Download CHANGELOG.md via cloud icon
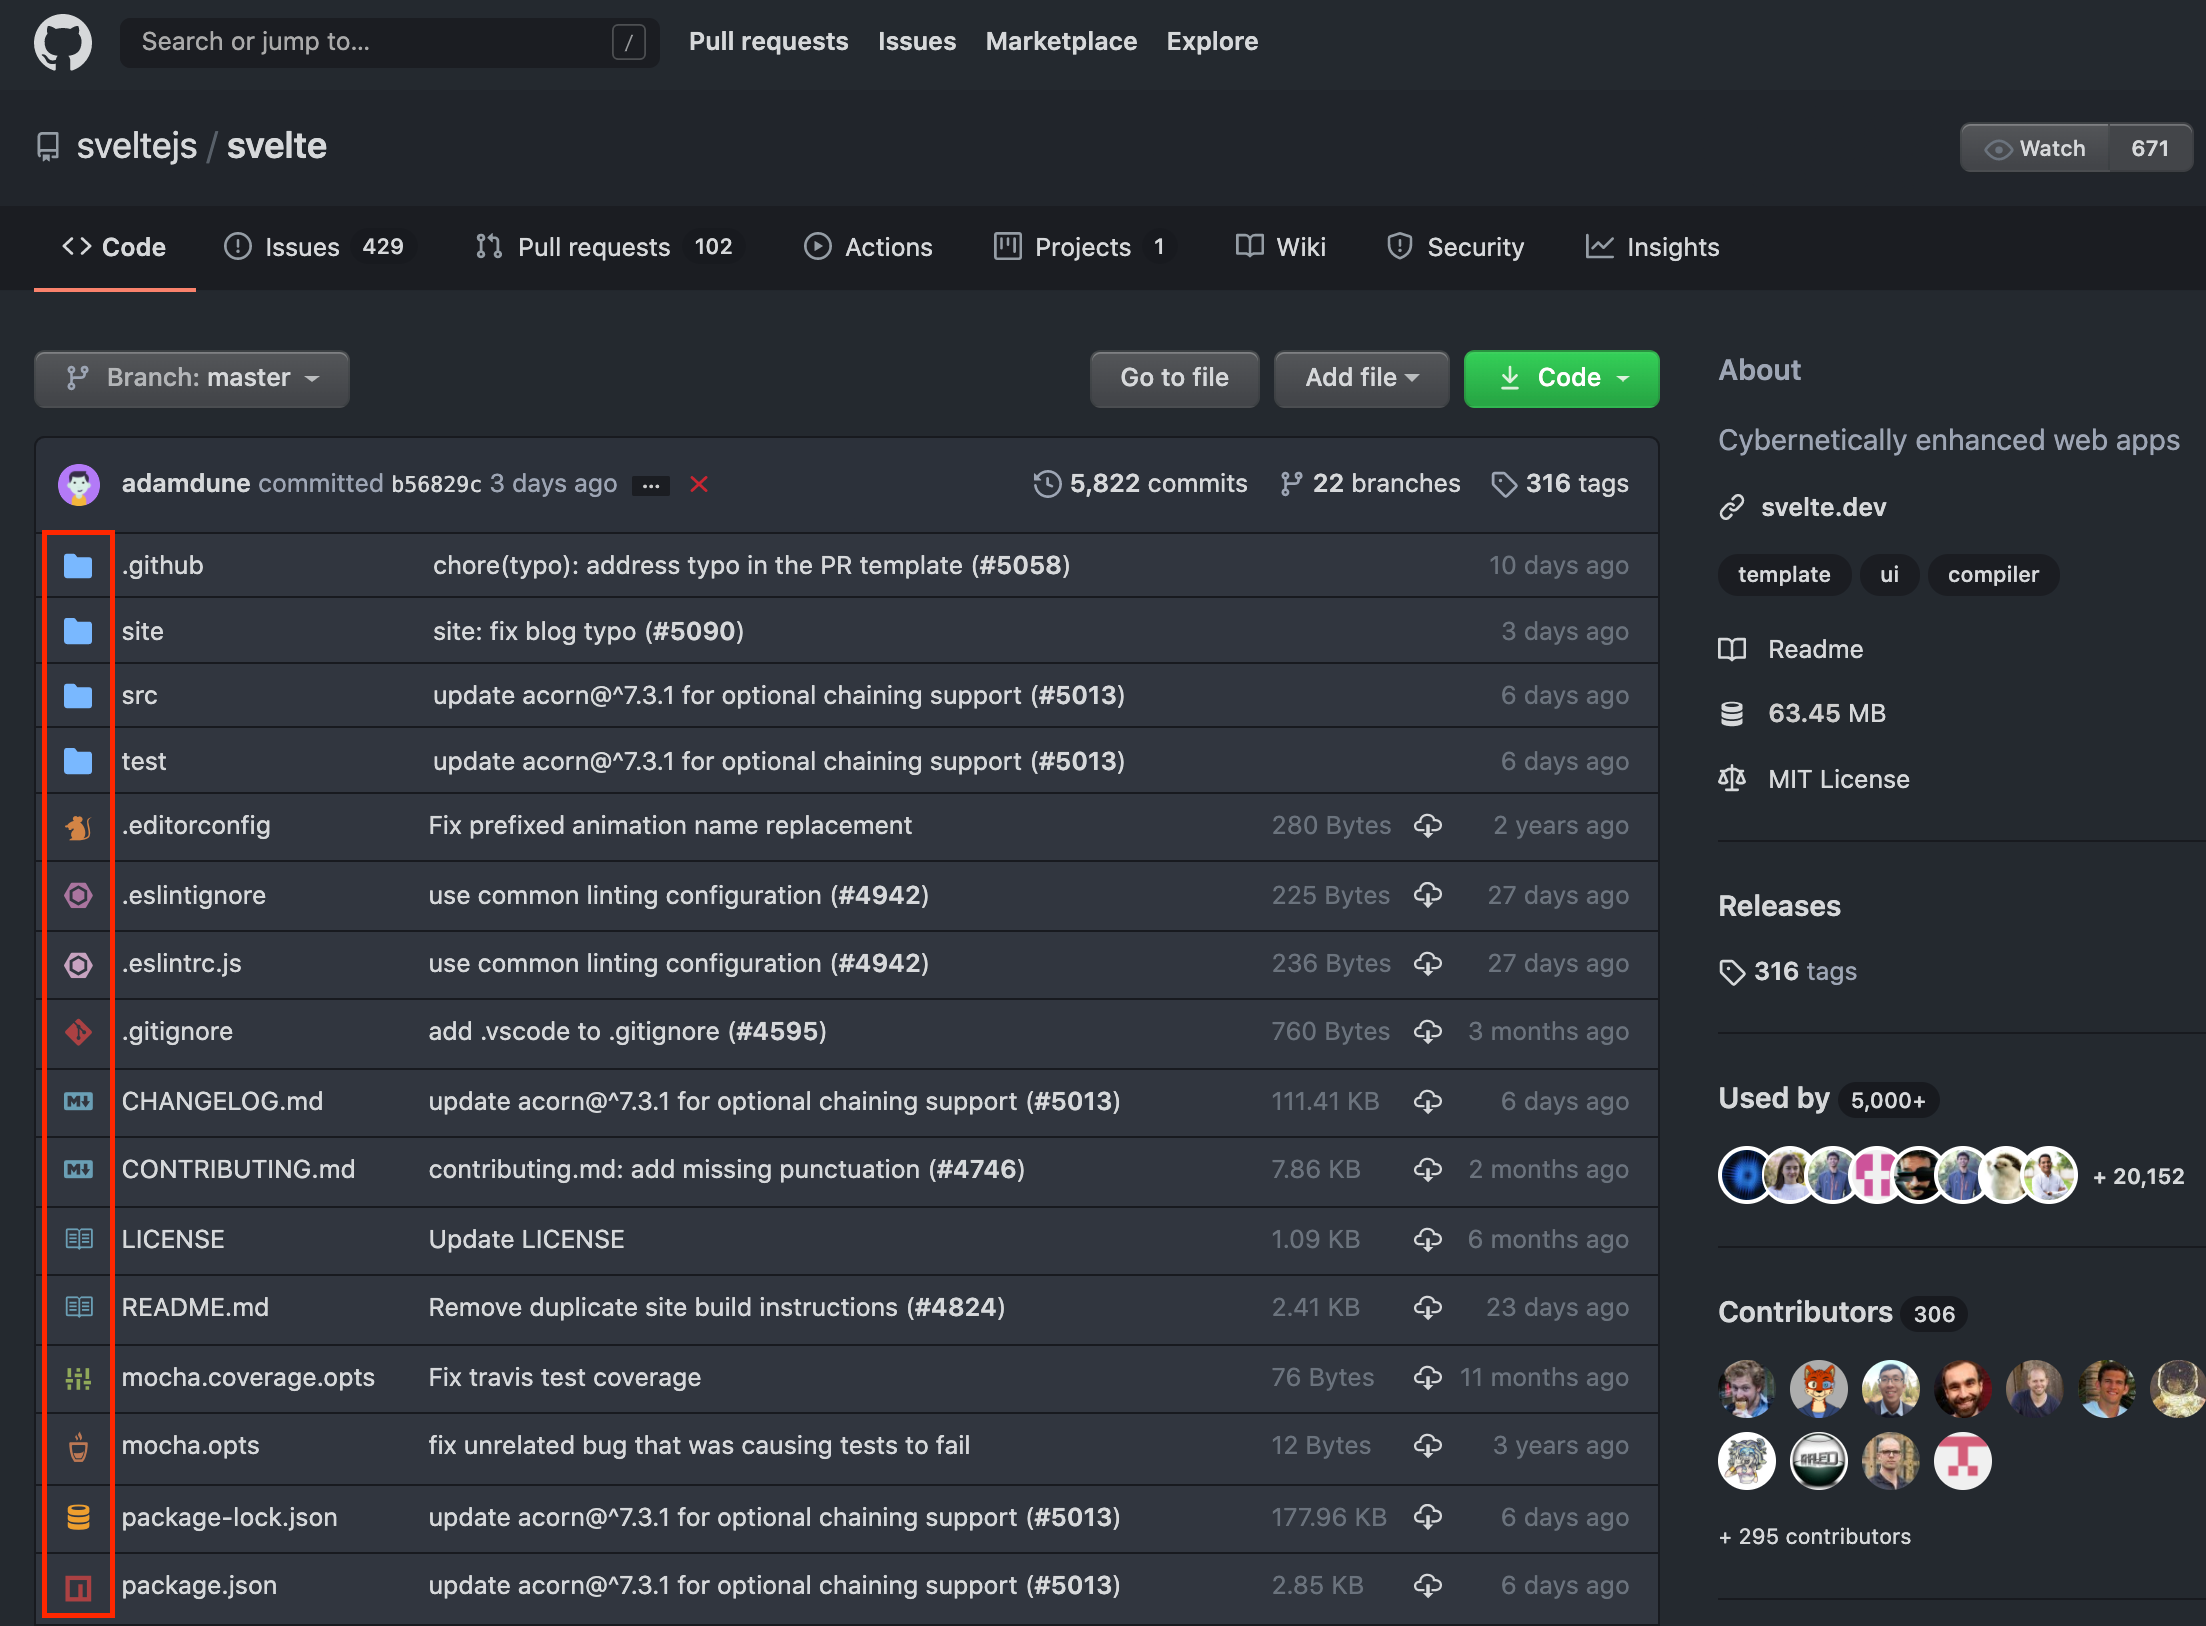The width and height of the screenshot is (2206, 1626). [x=1428, y=1102]
